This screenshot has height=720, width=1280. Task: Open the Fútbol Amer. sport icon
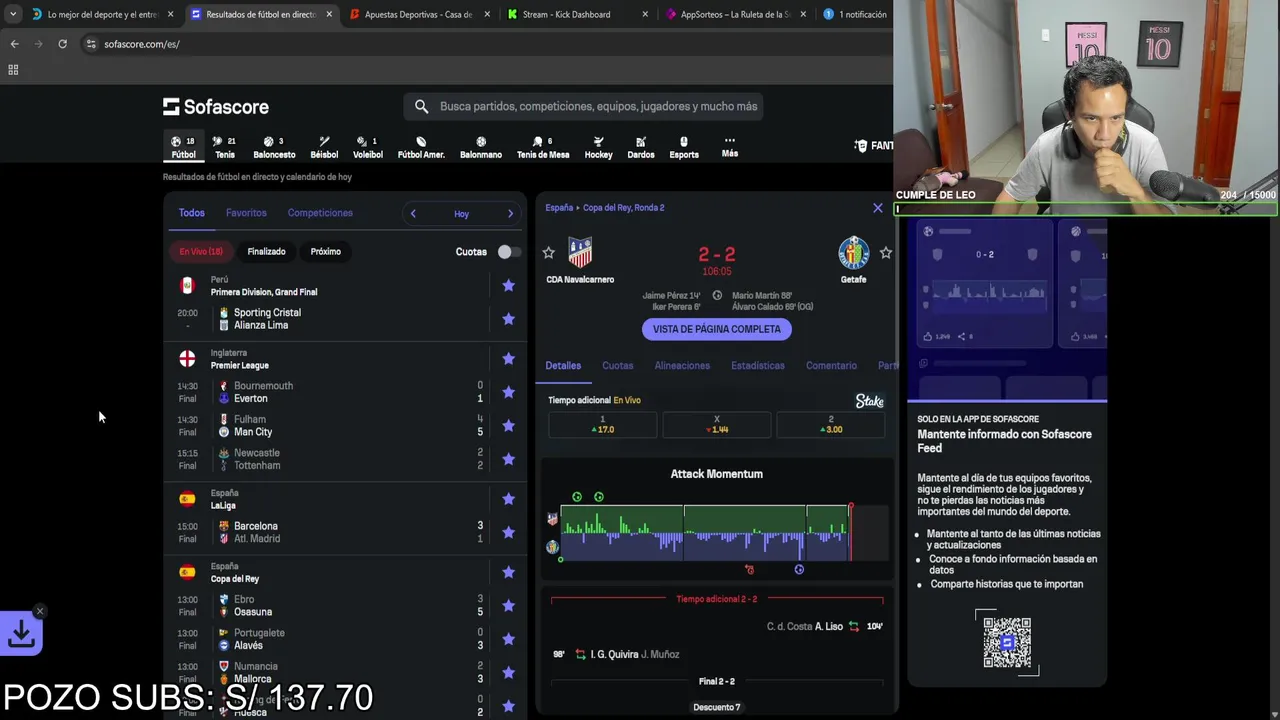pyautogui.click(x=421, y=147)
